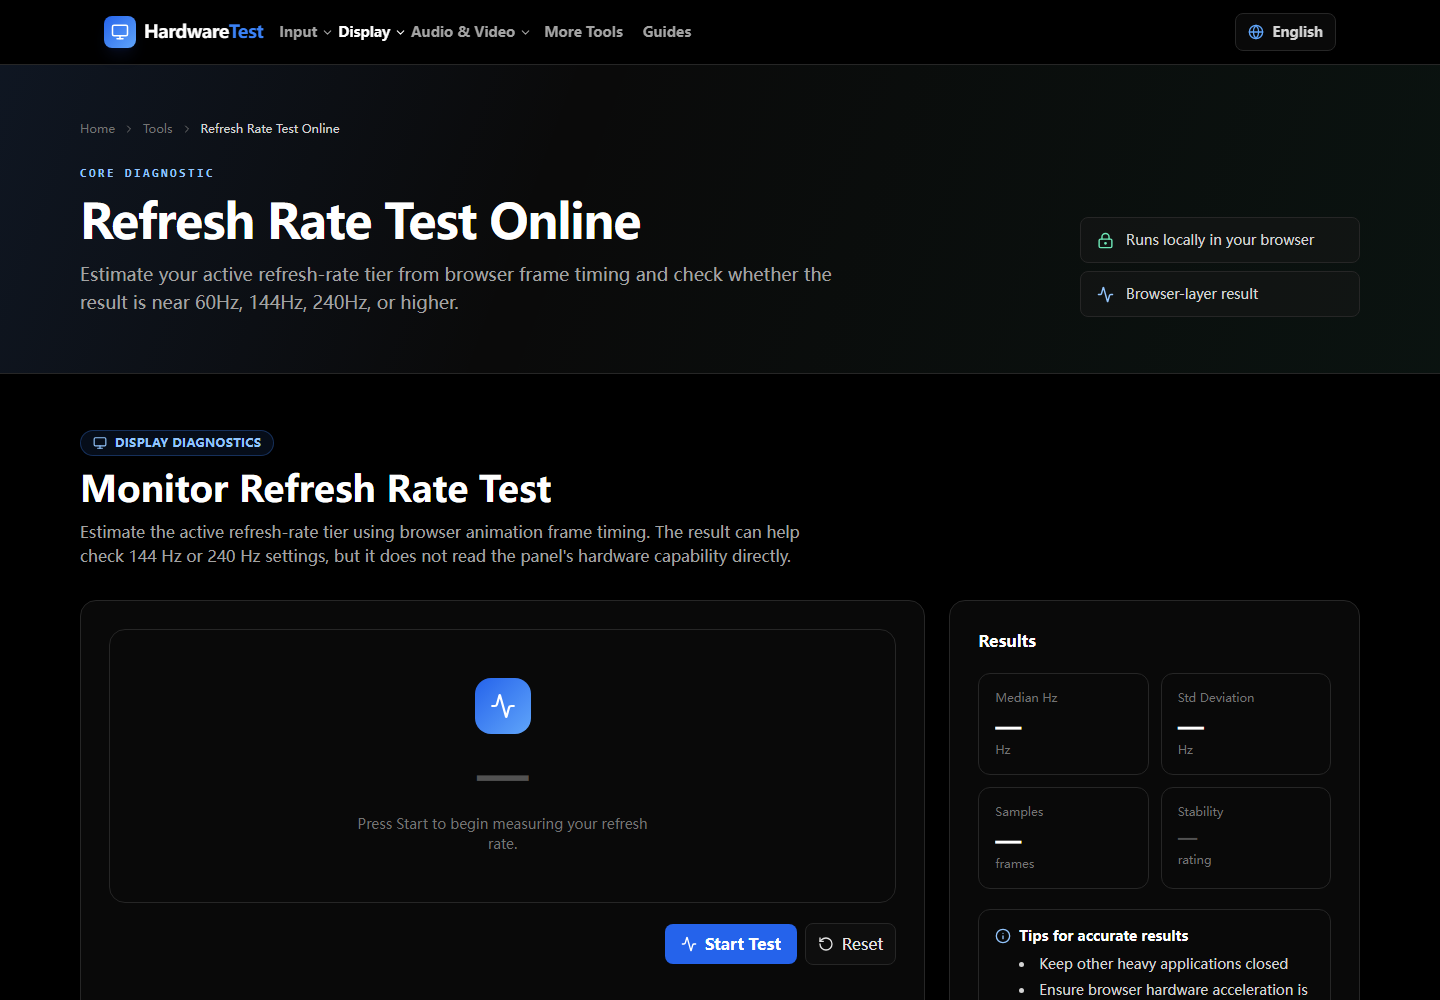The image size is (1440, 1000).
Task: Click the CORE DIAGNOSTIC label
Action: tap(147, 173)
